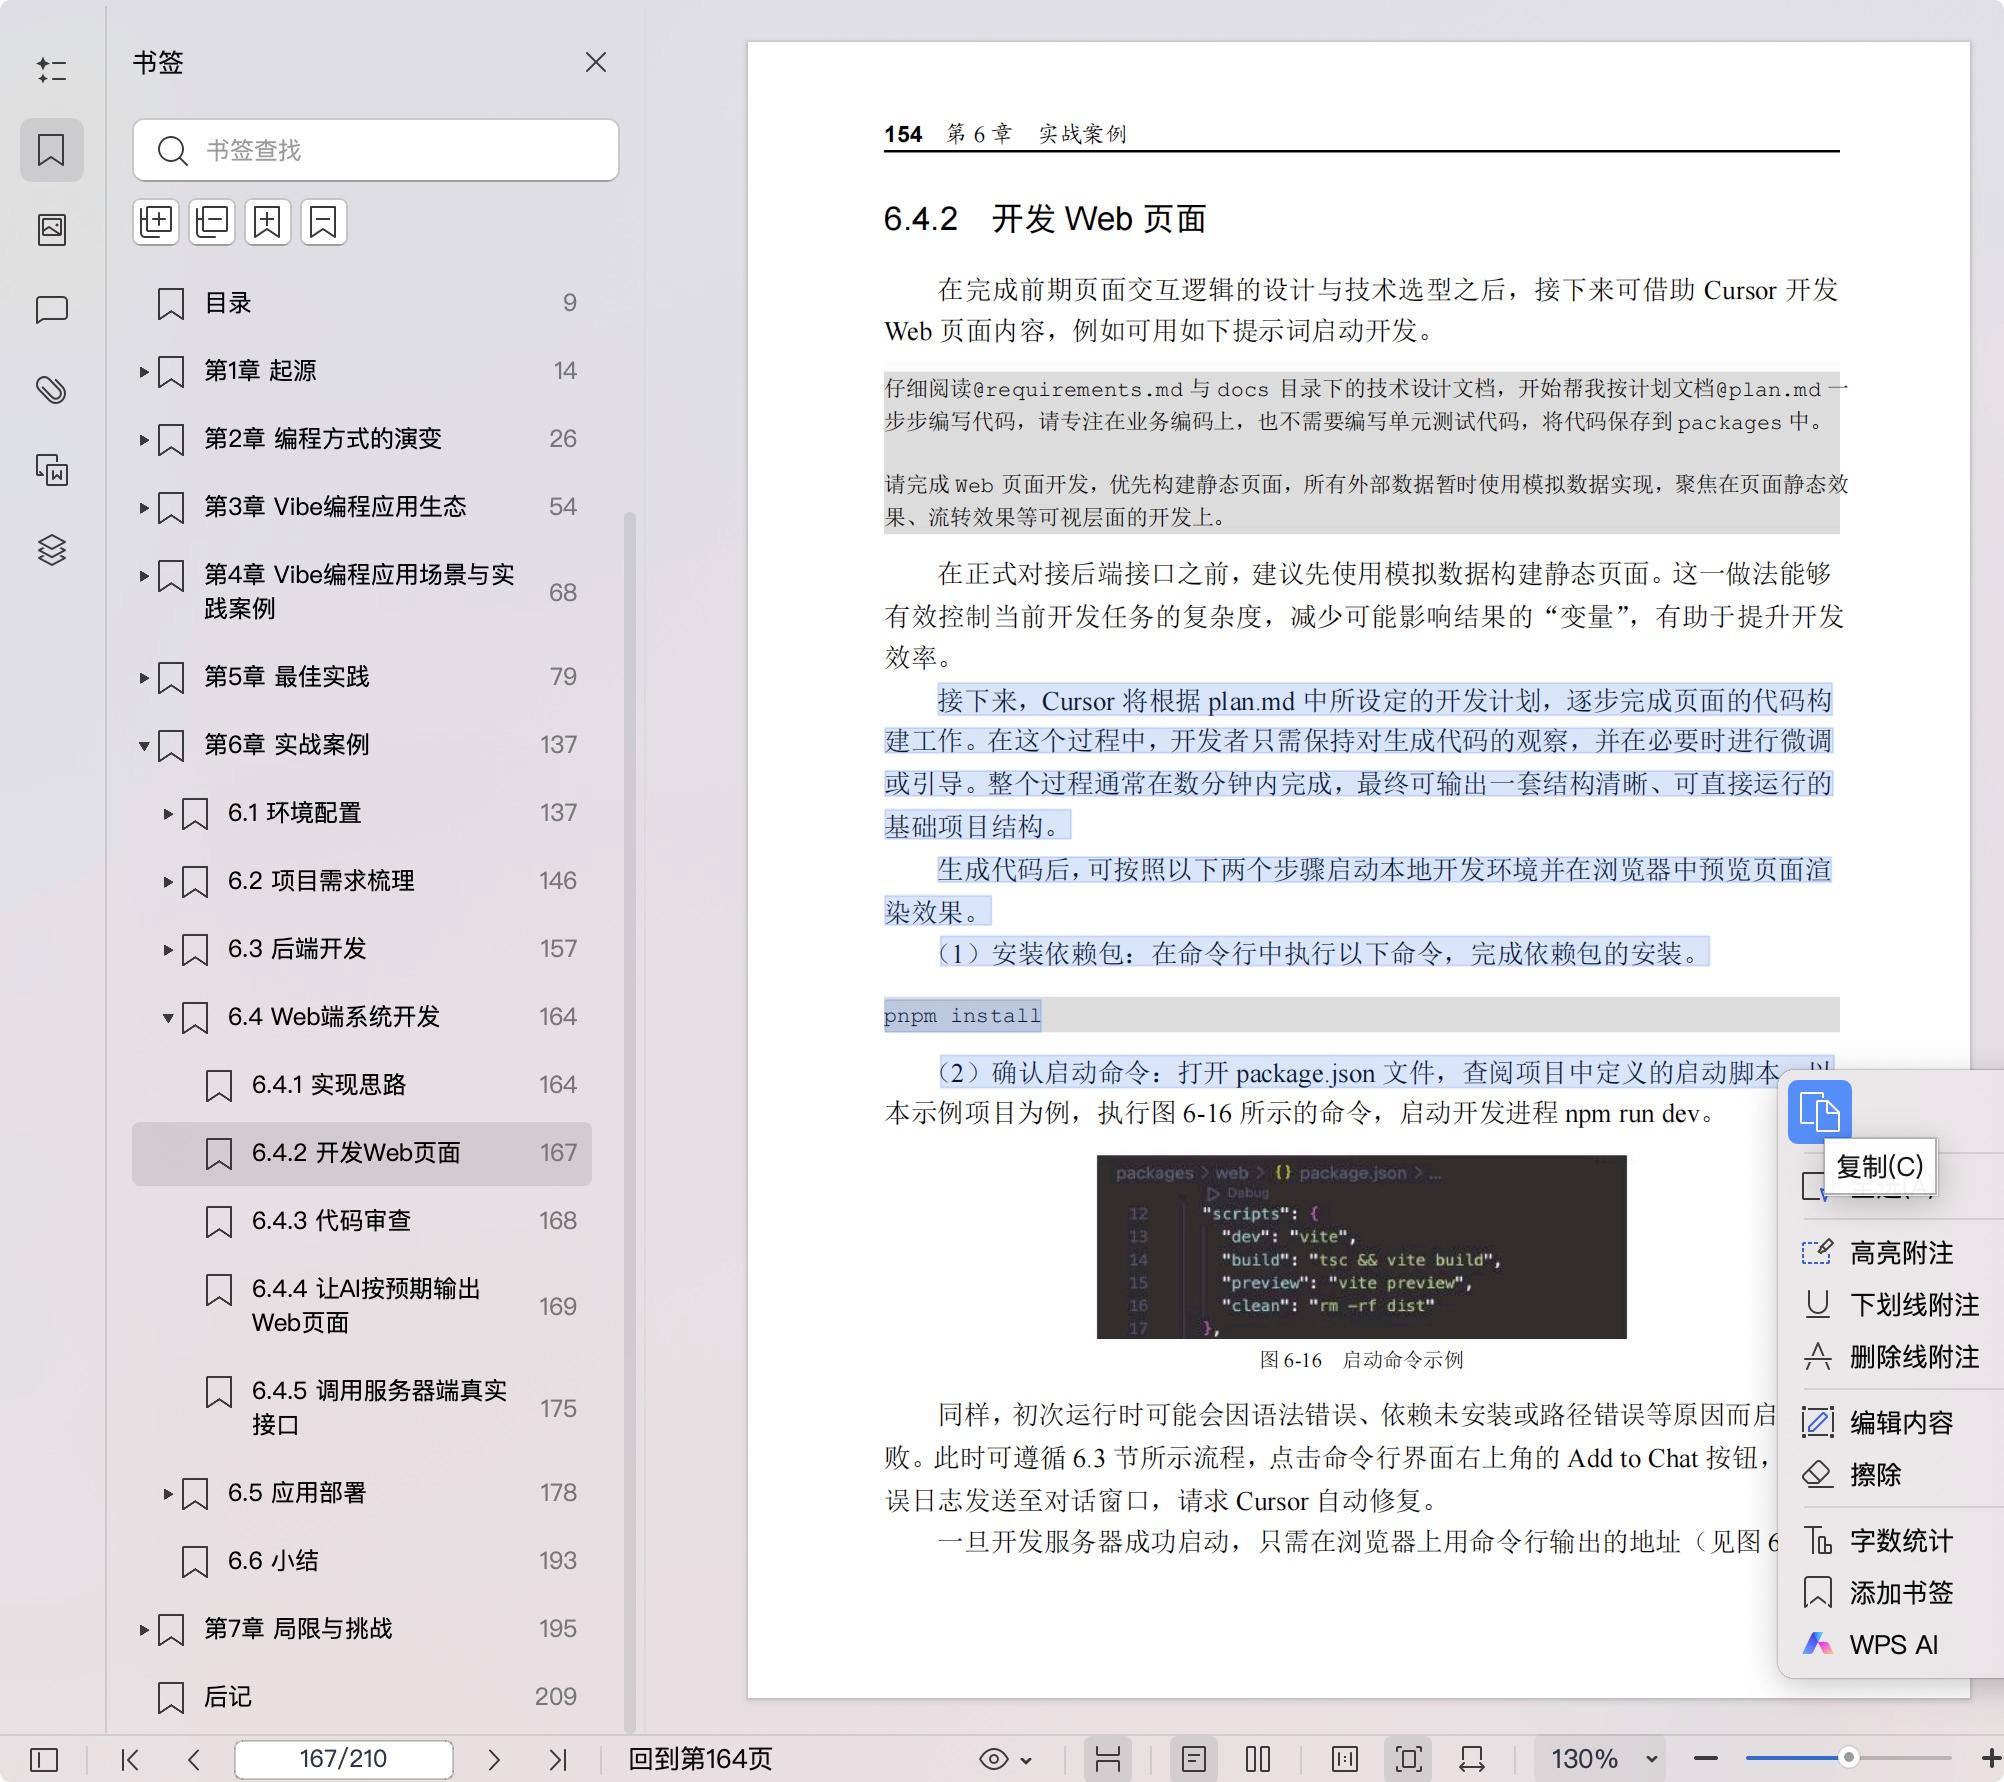Click the zoom slider handle
The height and width of the screenshot is (1782, 2004).
(1849, 1758)
